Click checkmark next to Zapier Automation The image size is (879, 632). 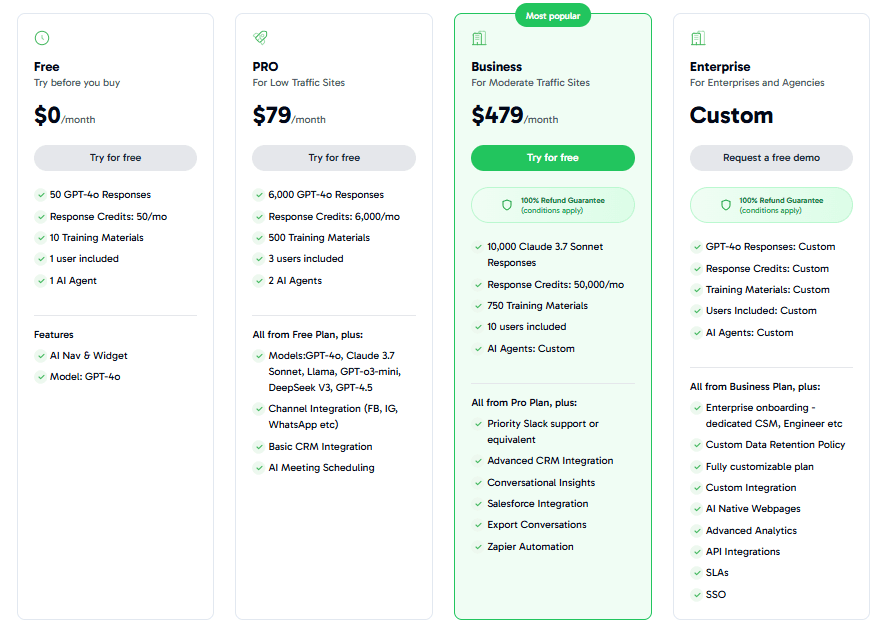pos(477,547)
